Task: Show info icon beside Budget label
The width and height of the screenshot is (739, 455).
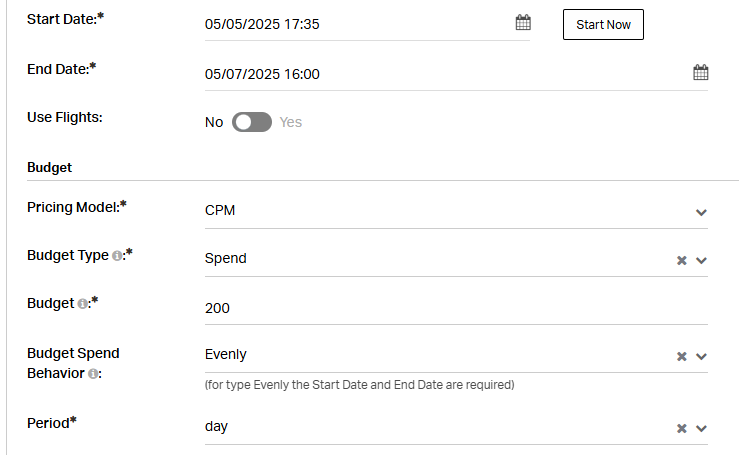Action: click(82, 304)
